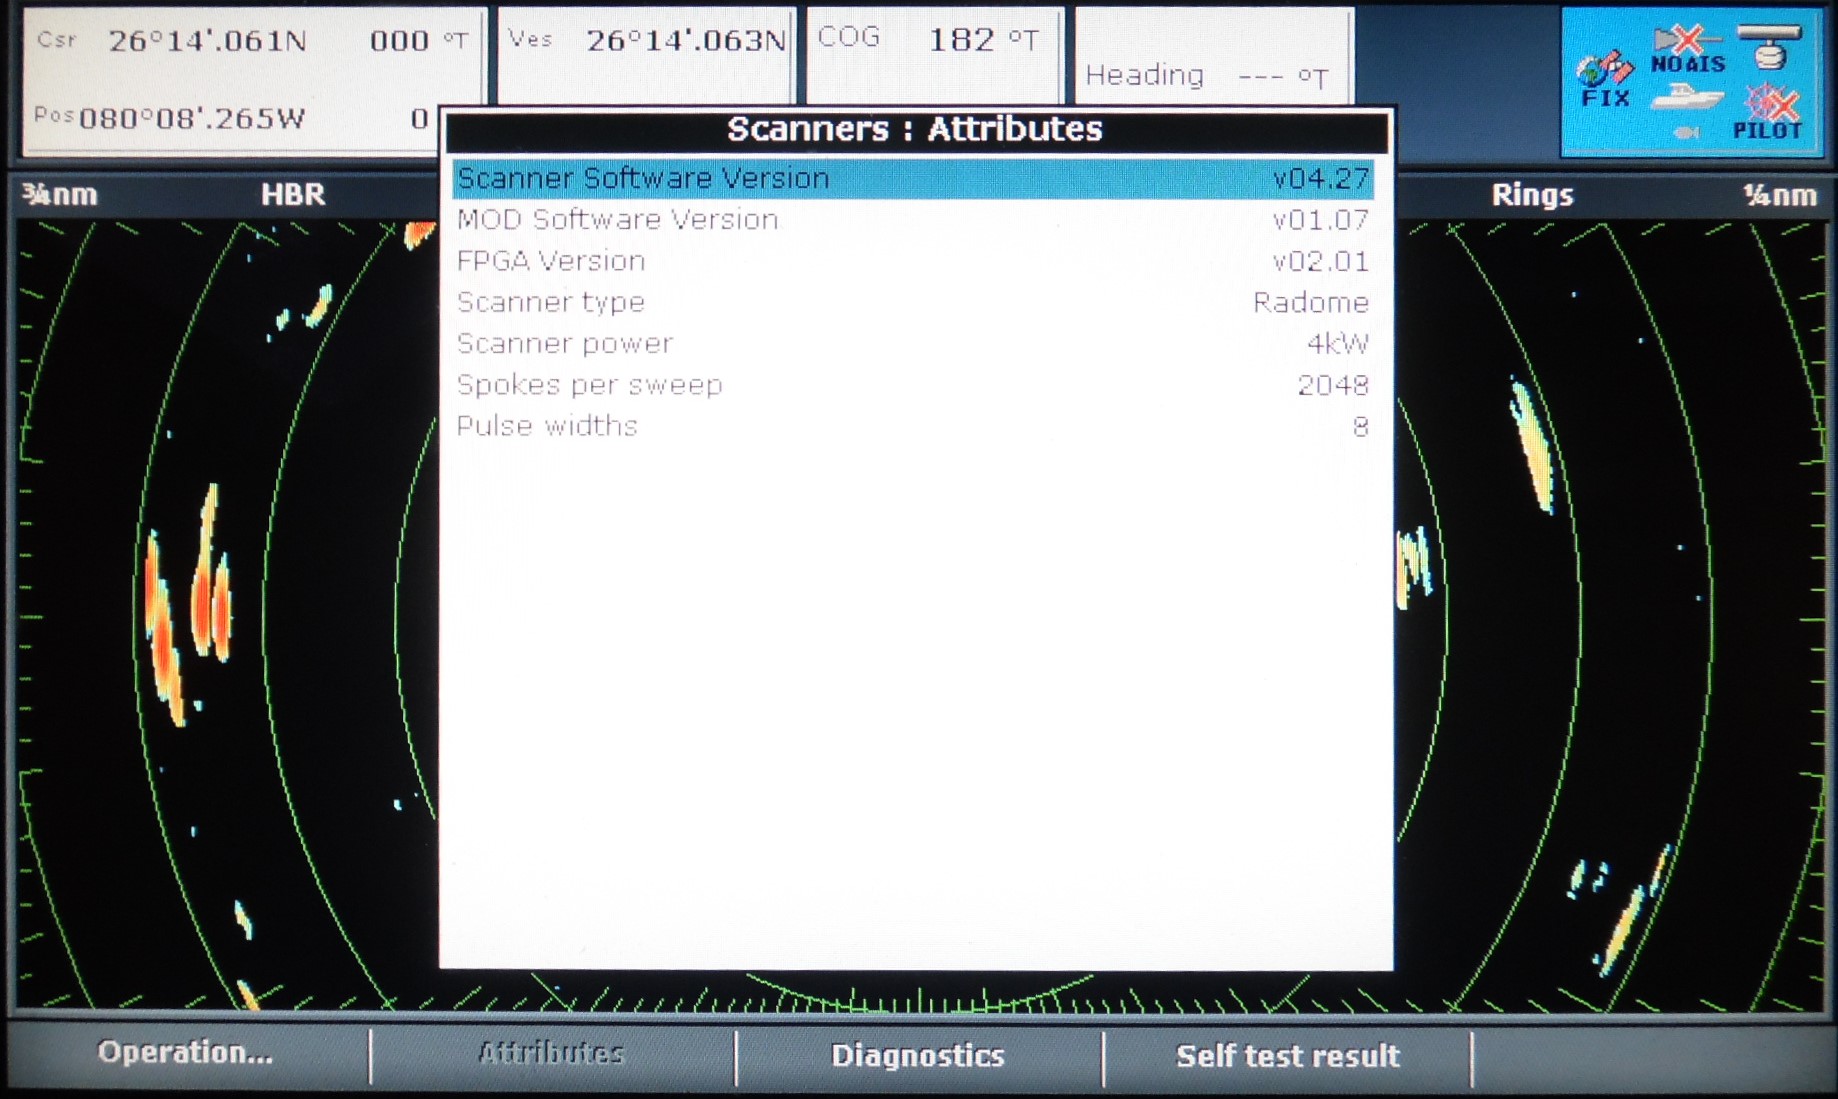Click the radar scanner status icon

click(1769, 46)
